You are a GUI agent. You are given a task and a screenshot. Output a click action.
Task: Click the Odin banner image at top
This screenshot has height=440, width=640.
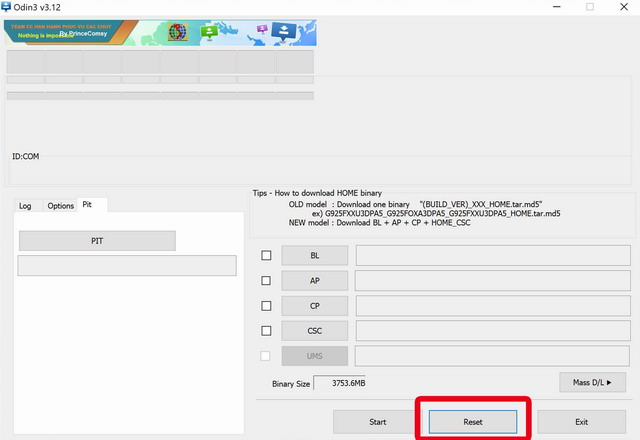pos(158,32)
